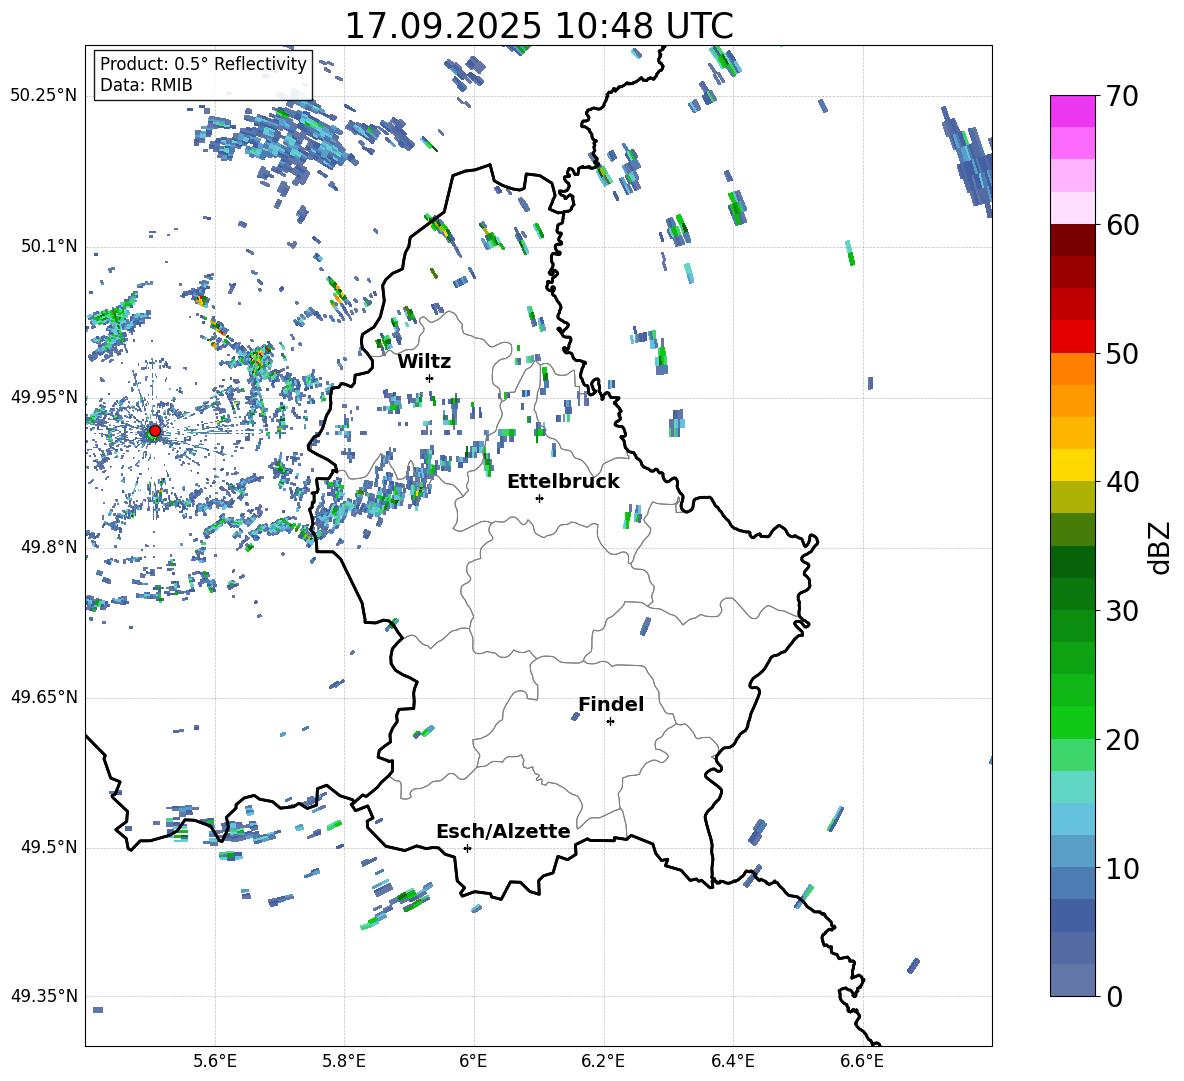The width and height of the screenshot is (1184, 1081).
Task: Click the Esch/Alzette city label
Action: tap(503, 832)
